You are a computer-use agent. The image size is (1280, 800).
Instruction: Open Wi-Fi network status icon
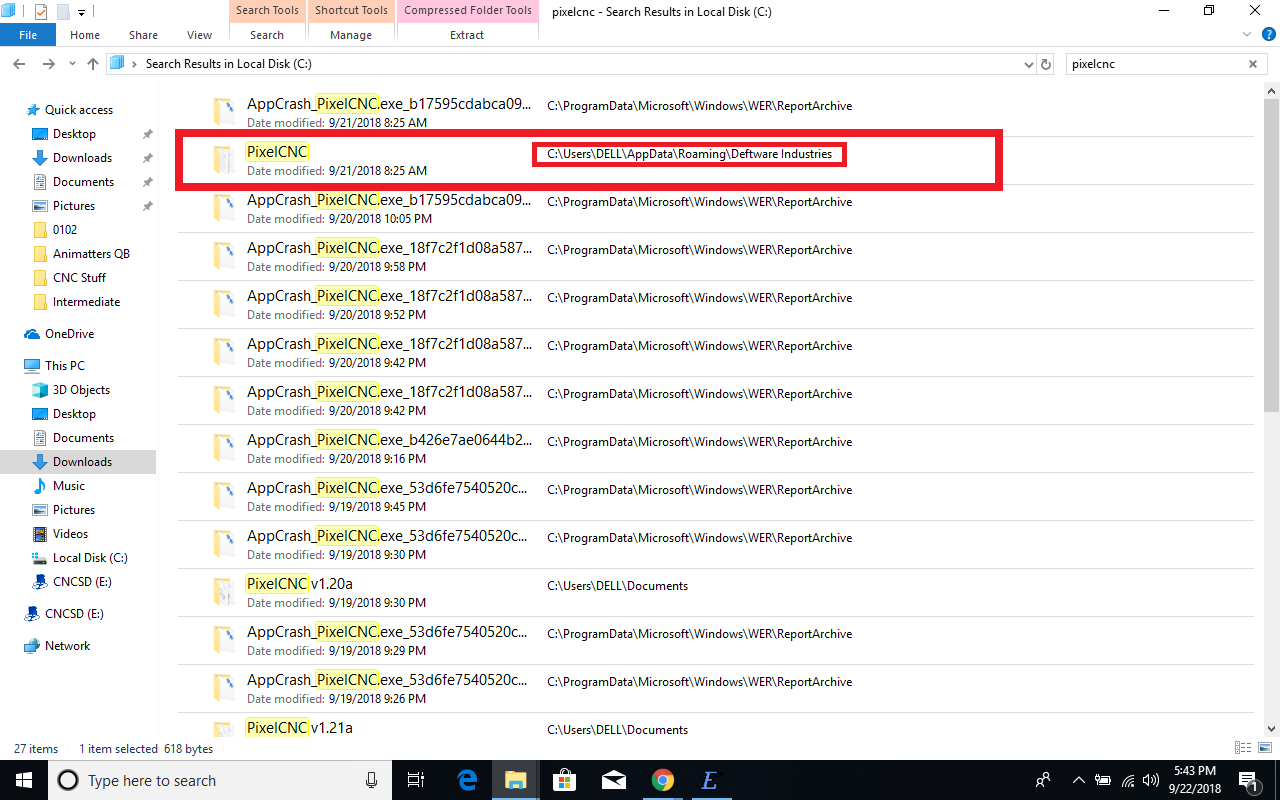tap(1129, 780)
